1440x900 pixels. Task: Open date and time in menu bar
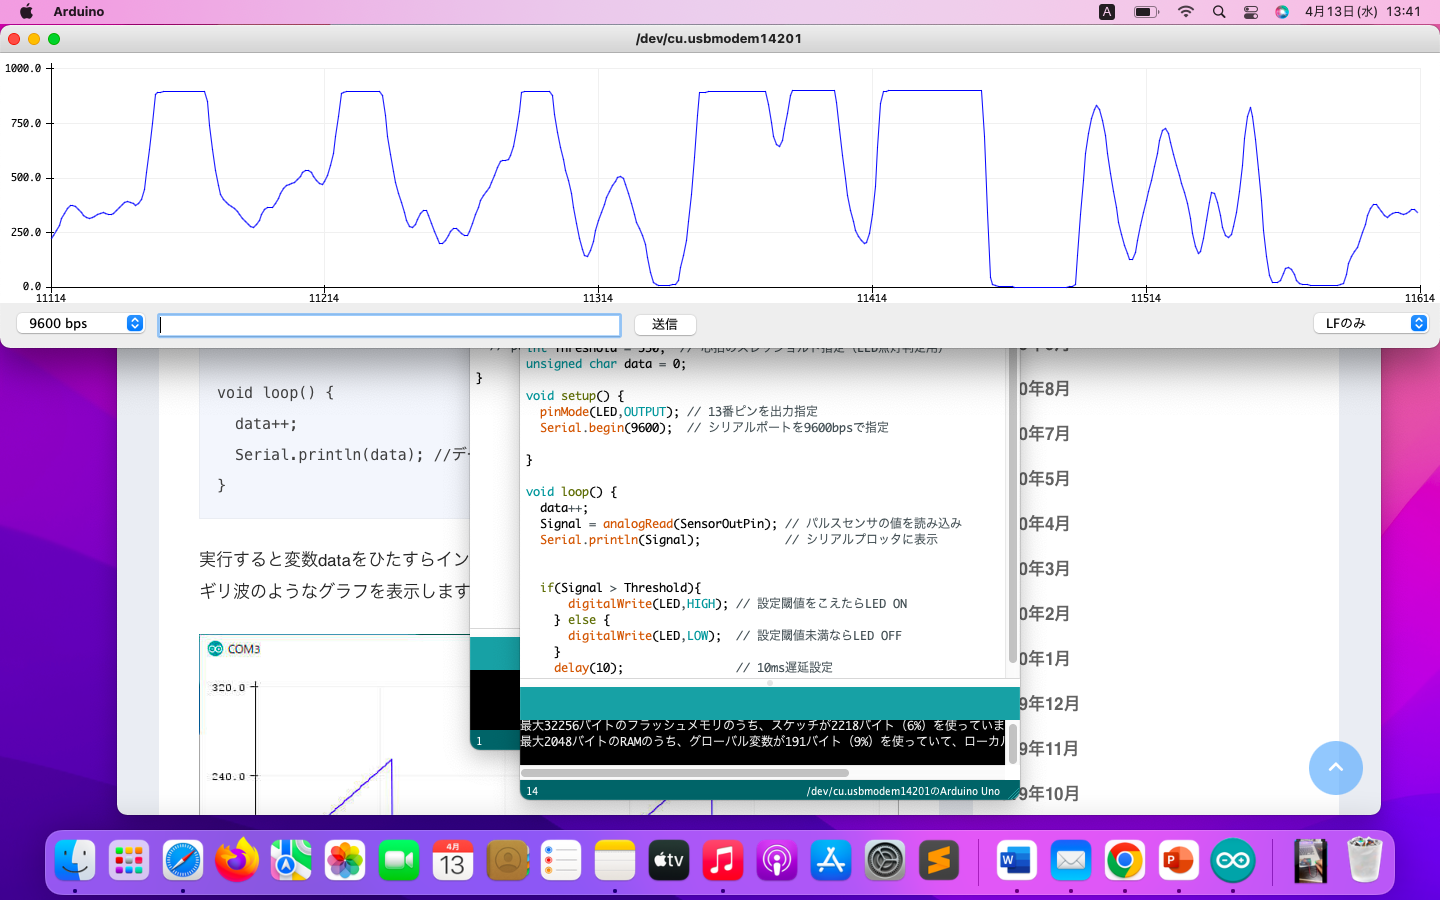click(1363, 12)
